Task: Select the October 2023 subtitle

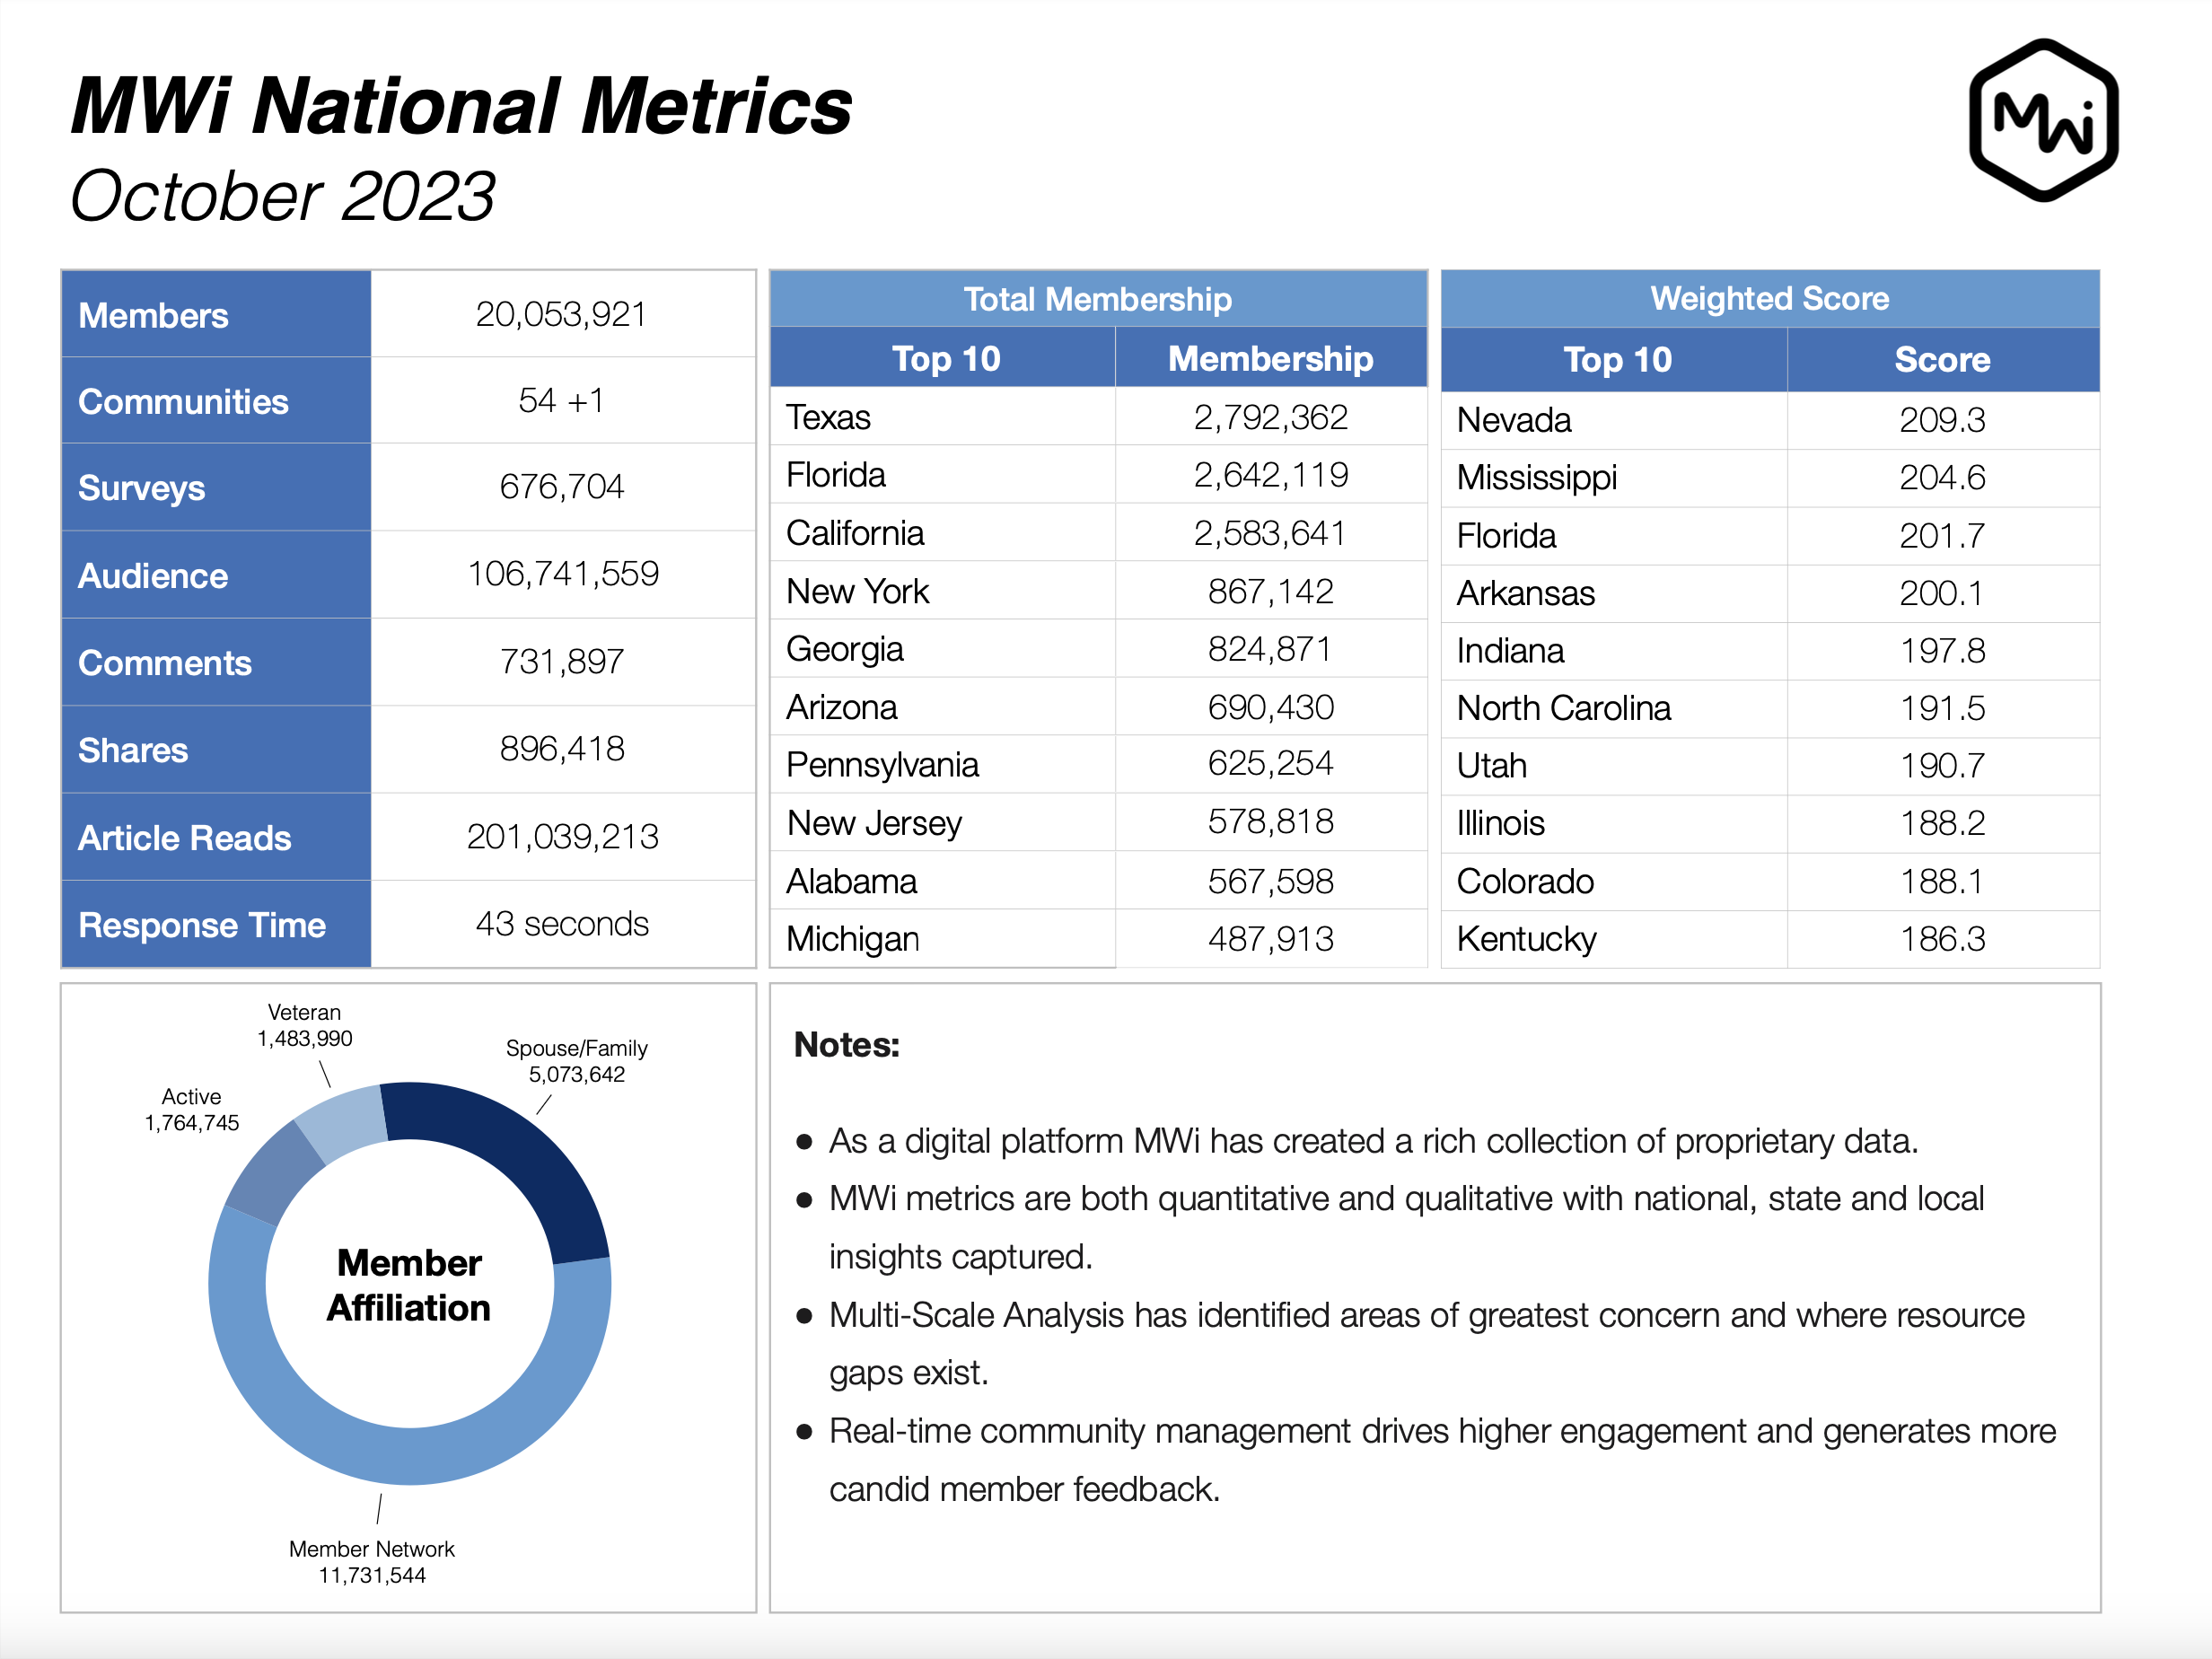Action: click(282, 196)
